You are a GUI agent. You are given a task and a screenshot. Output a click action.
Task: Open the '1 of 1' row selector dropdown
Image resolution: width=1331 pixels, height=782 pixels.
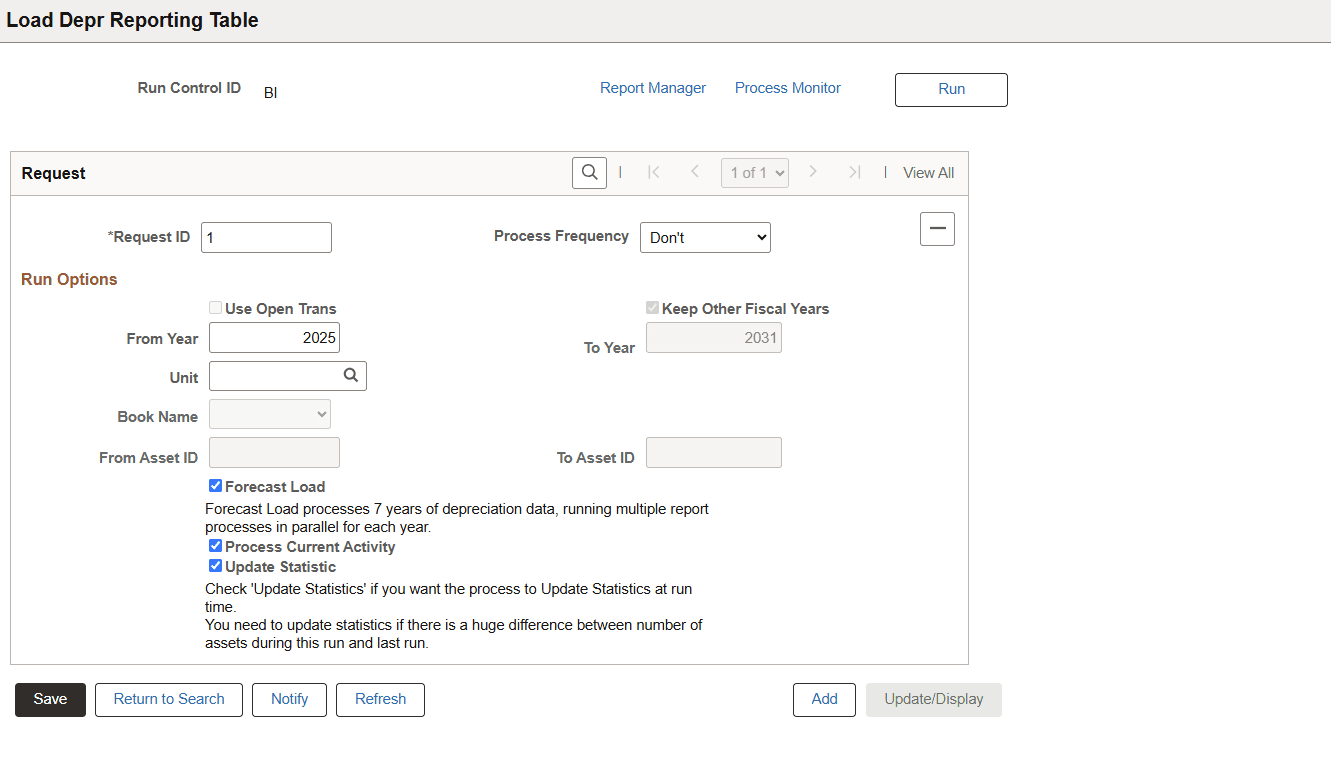[x=754, y=172]
